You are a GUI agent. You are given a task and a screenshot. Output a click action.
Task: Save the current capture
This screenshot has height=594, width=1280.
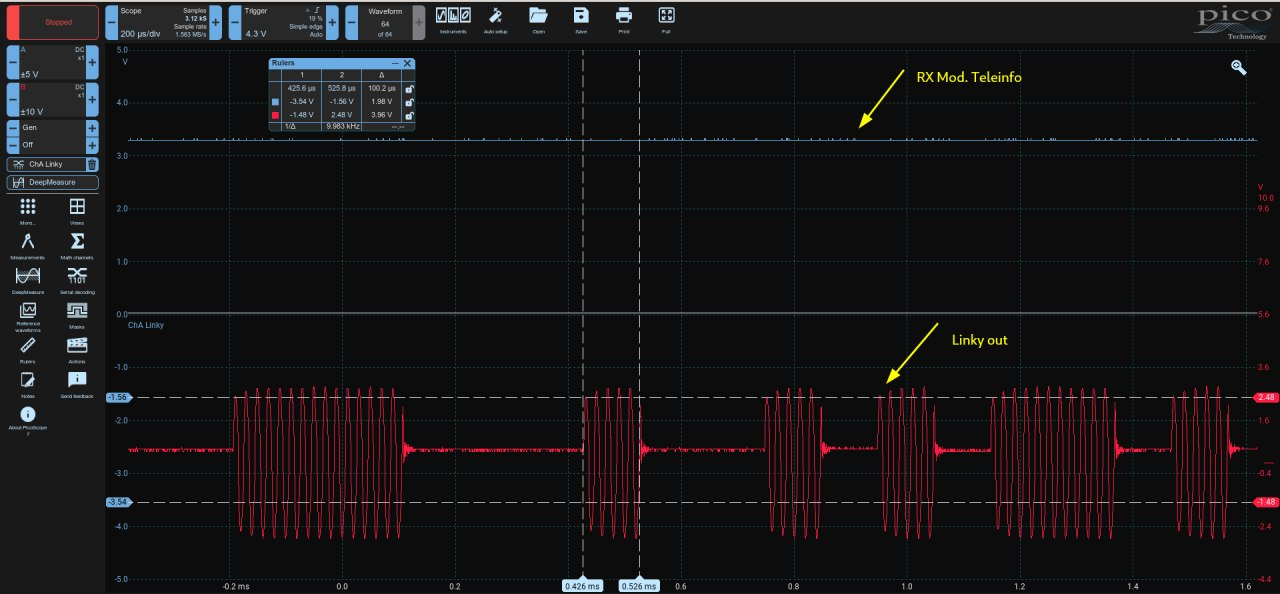(x=581, y=19)
